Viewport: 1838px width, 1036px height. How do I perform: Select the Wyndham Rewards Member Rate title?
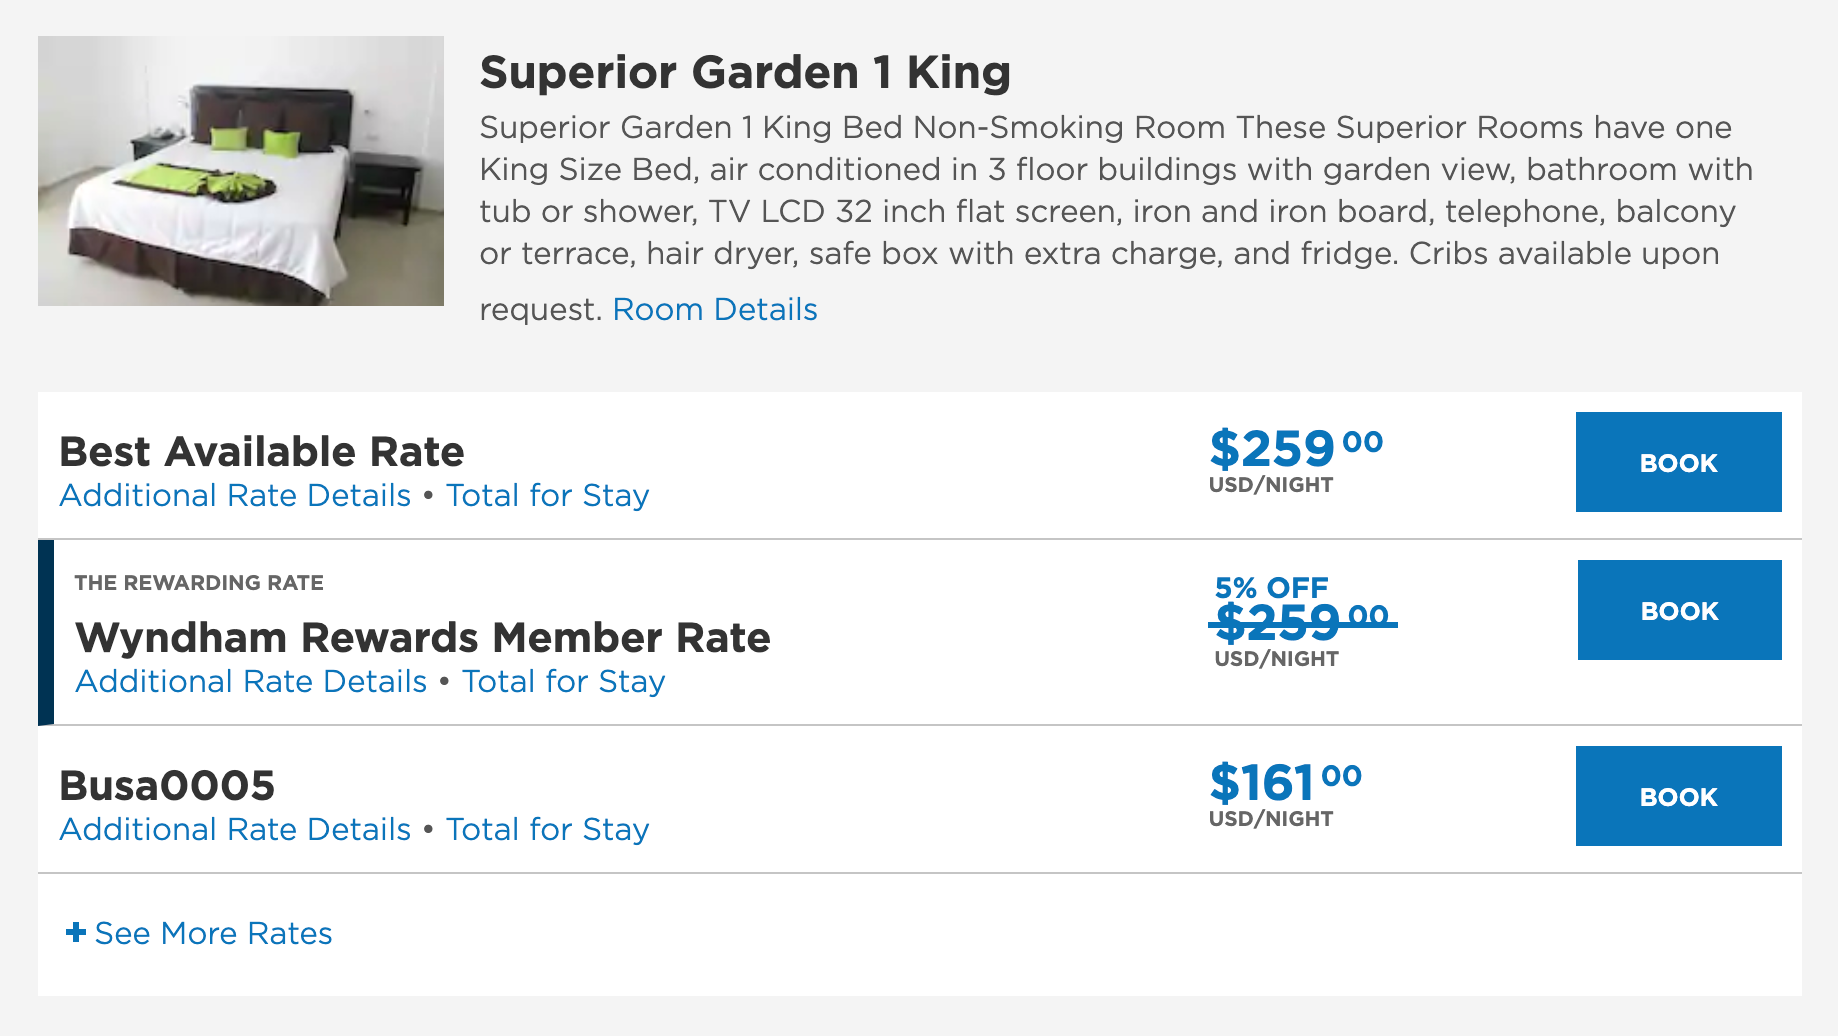pyautogui.click(x=422, y=638)
